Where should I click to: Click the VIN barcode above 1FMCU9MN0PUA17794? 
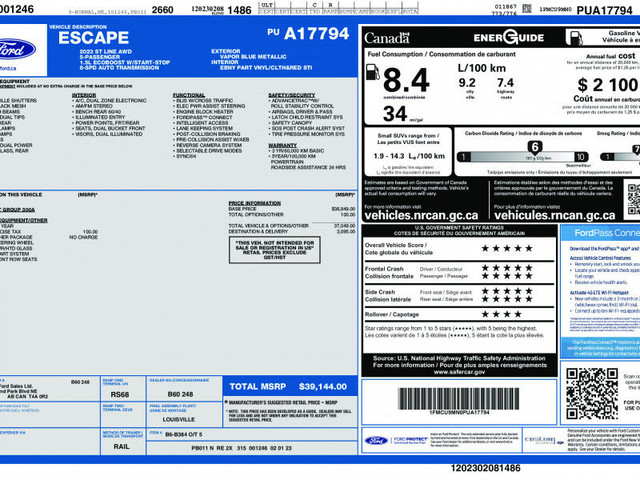[458, 398]
